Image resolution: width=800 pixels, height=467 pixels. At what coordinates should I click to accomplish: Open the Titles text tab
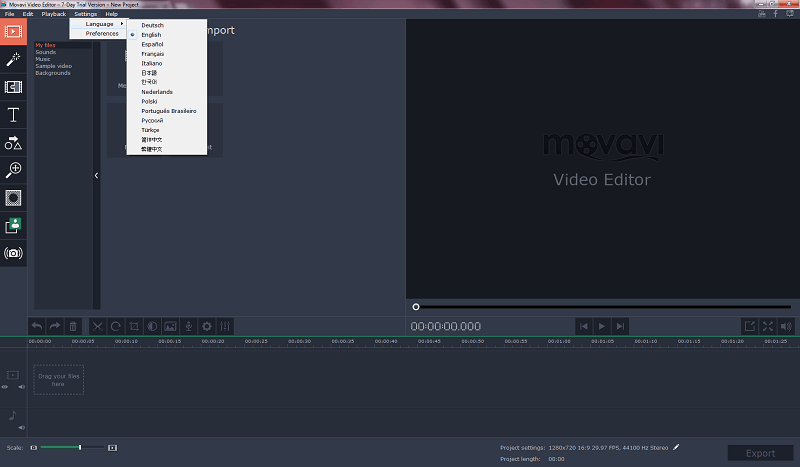[x=13, y=115]
